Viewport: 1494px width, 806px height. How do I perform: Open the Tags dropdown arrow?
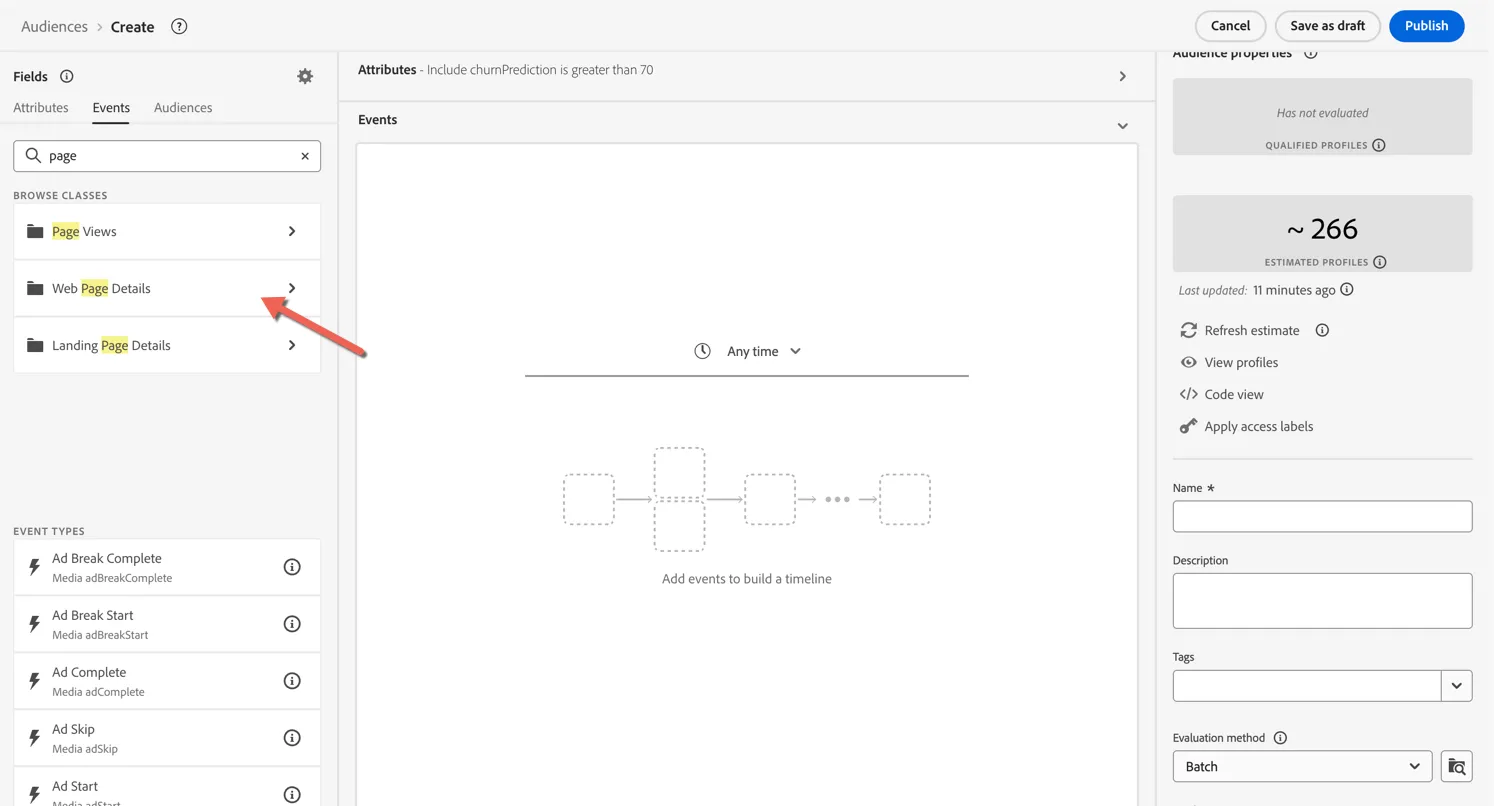pyautogui.click(x=1457, y=686)
